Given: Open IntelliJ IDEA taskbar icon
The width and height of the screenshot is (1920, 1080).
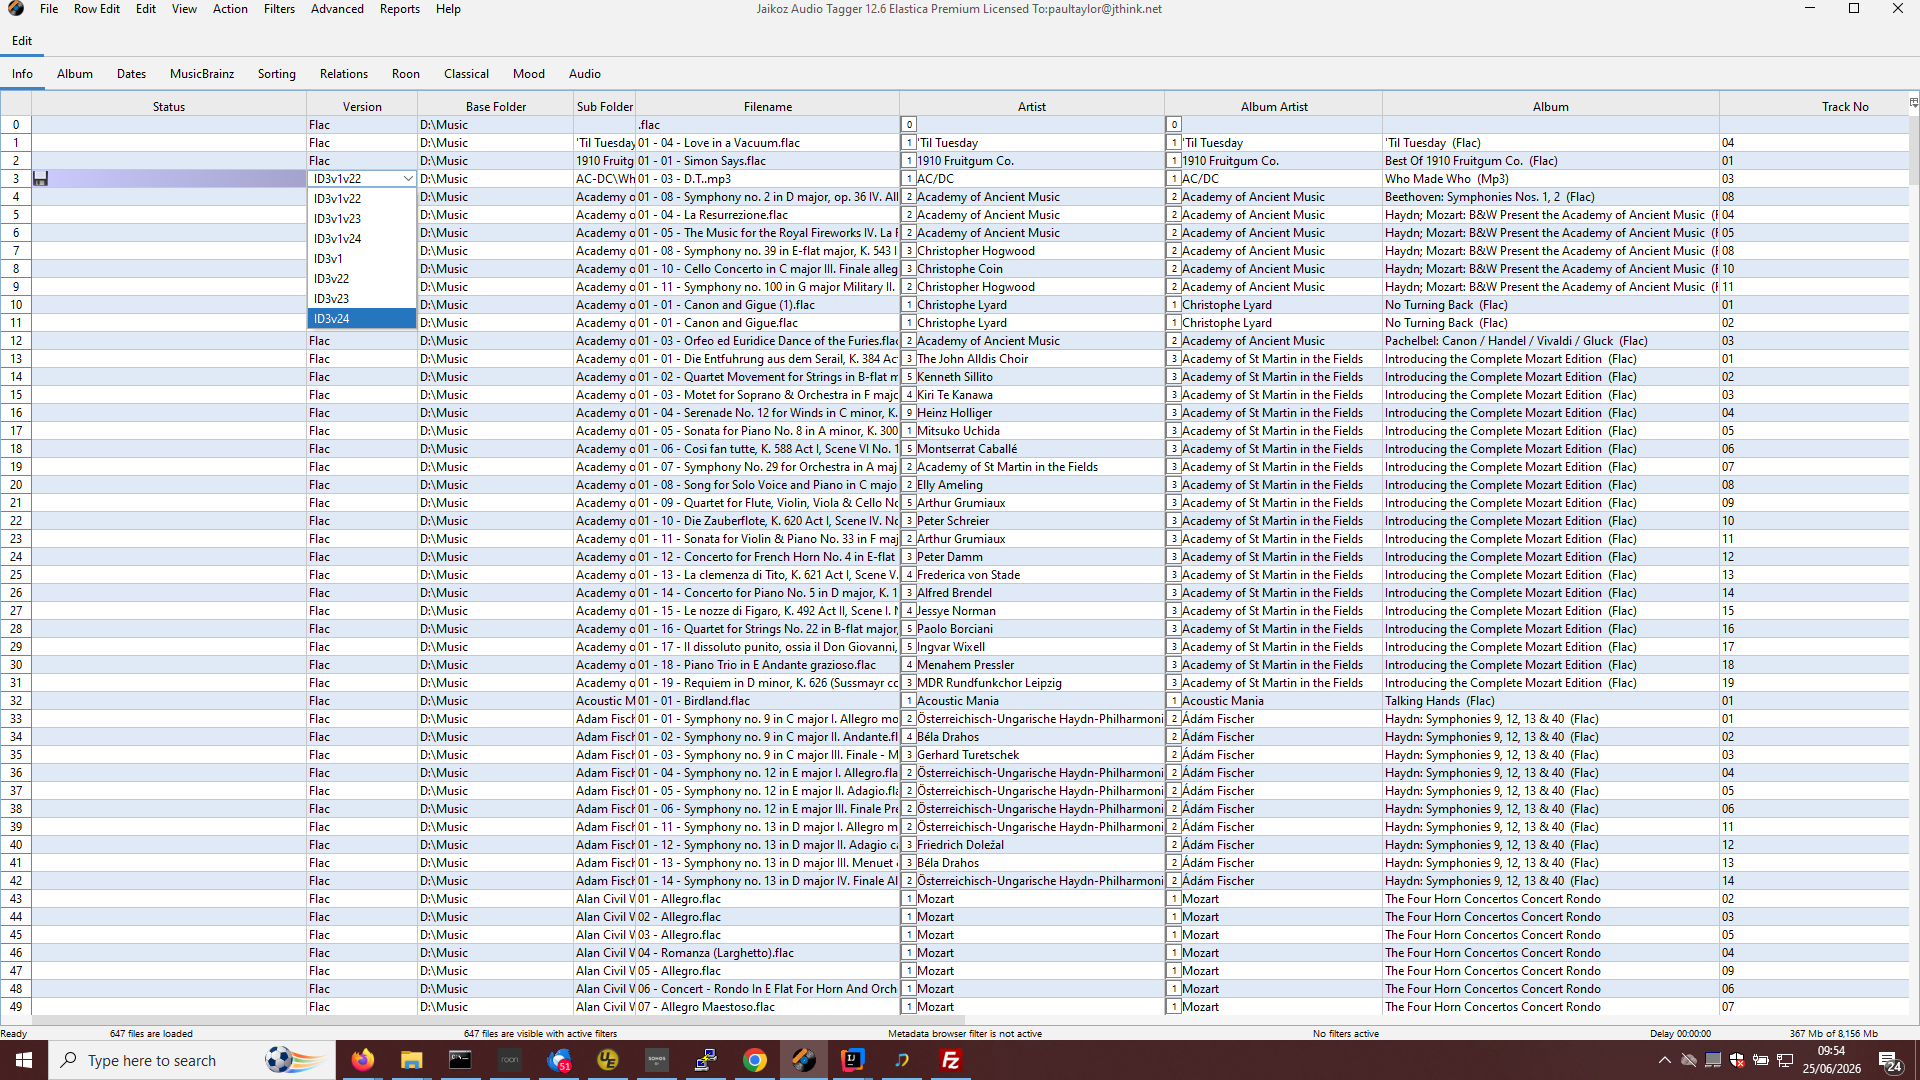Looking at the screenshot, I should pyautogui.click(x=853, y=1060).
